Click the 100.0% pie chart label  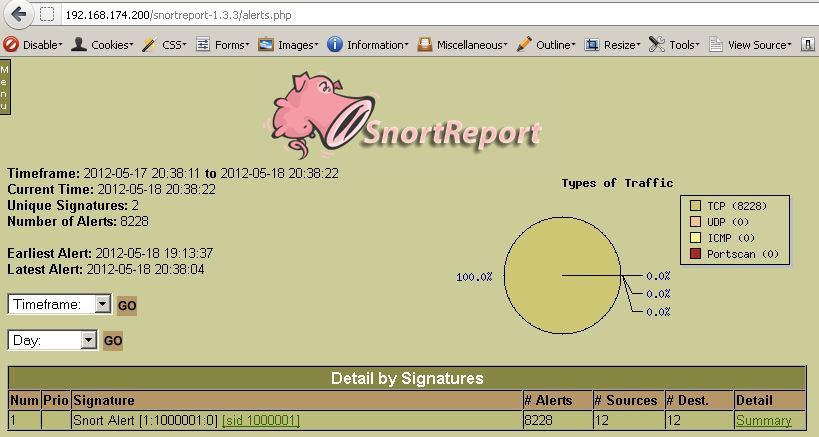[x=474, y=277]
